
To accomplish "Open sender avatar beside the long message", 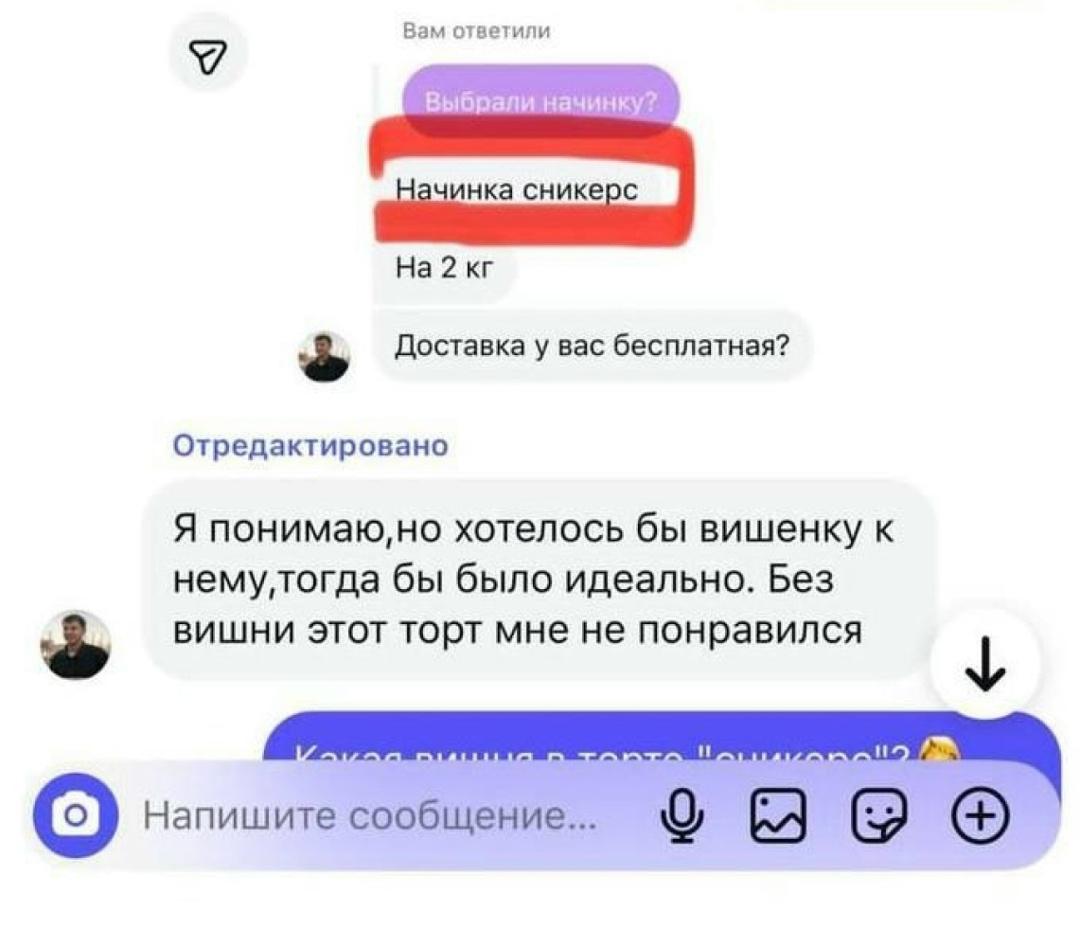I will pyautogui.click(x=76, y=644).
